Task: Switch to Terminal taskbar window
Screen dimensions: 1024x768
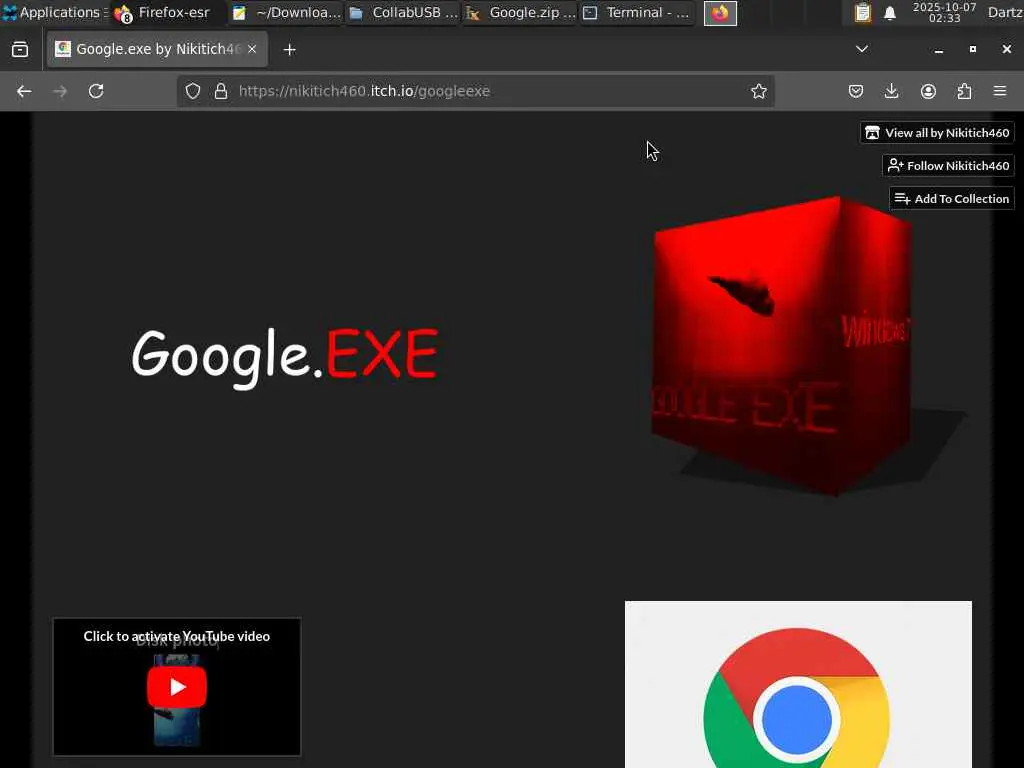Action: pyautogui.click(x=636, y=13)
